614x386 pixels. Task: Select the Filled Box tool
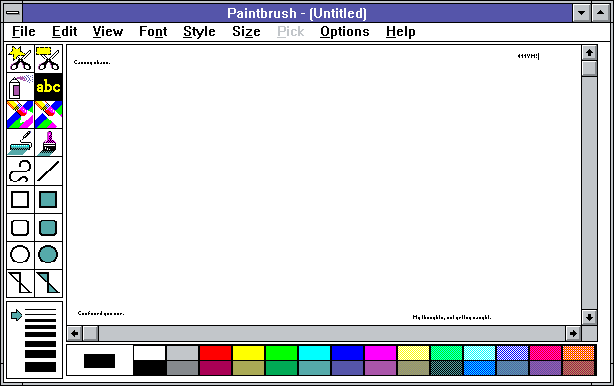click(49, 199)
